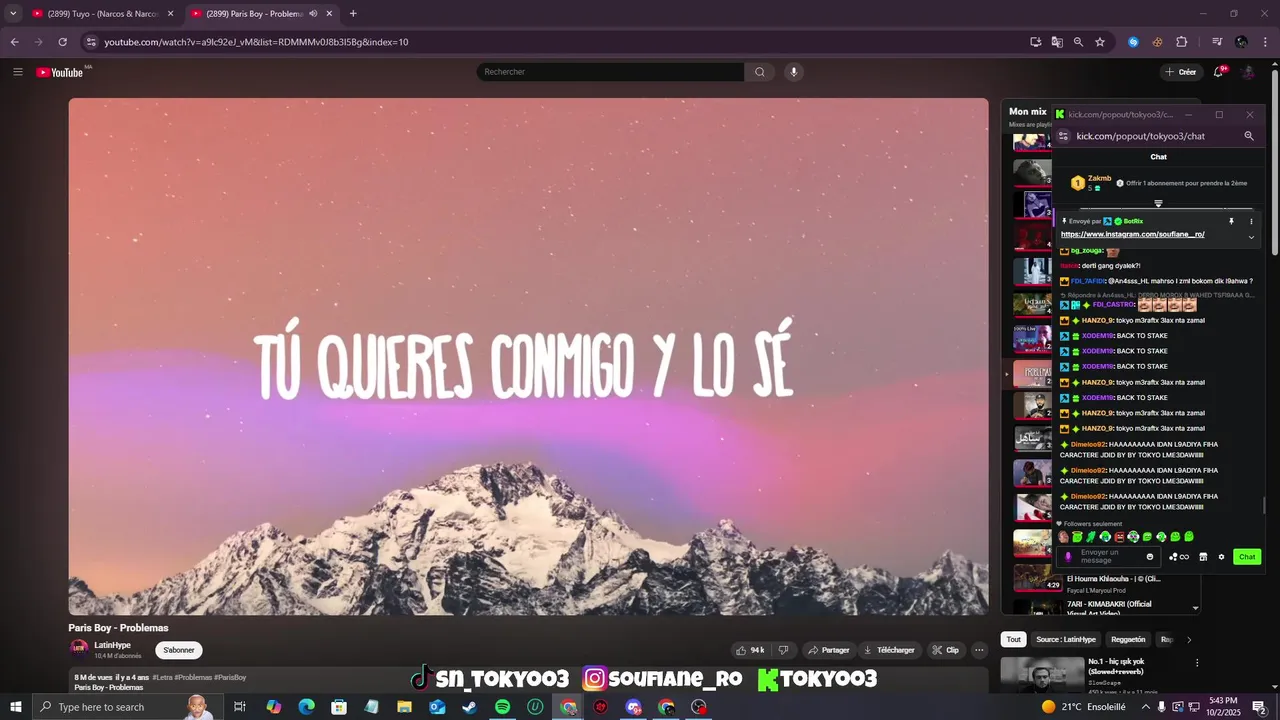This screenshot has height=720, width=1280.
Task: Bookmark this page with star icon
Action: pyautogui.click(x=1100, y=42)
